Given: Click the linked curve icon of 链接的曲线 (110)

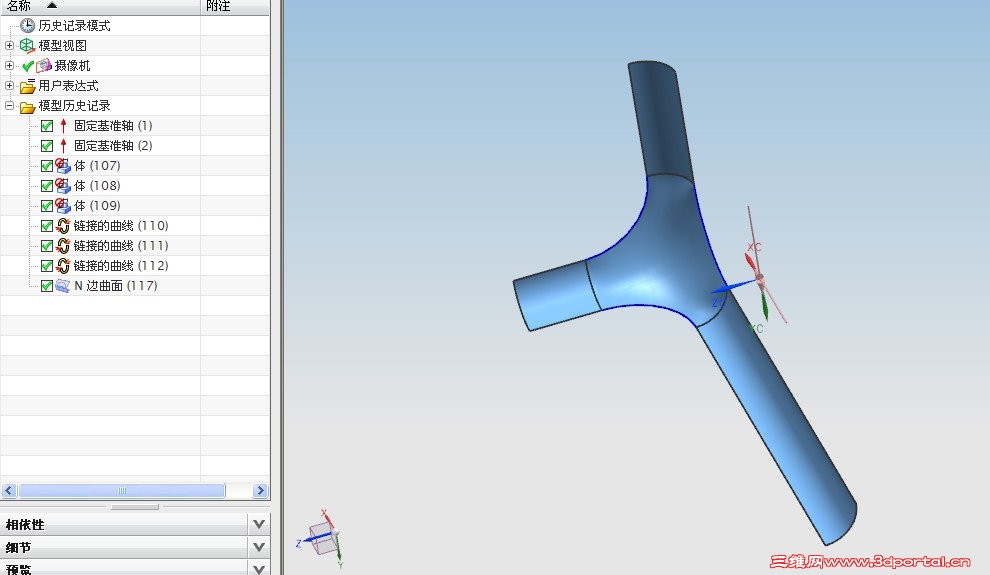Looking at the screenshot, I should 63,226.
